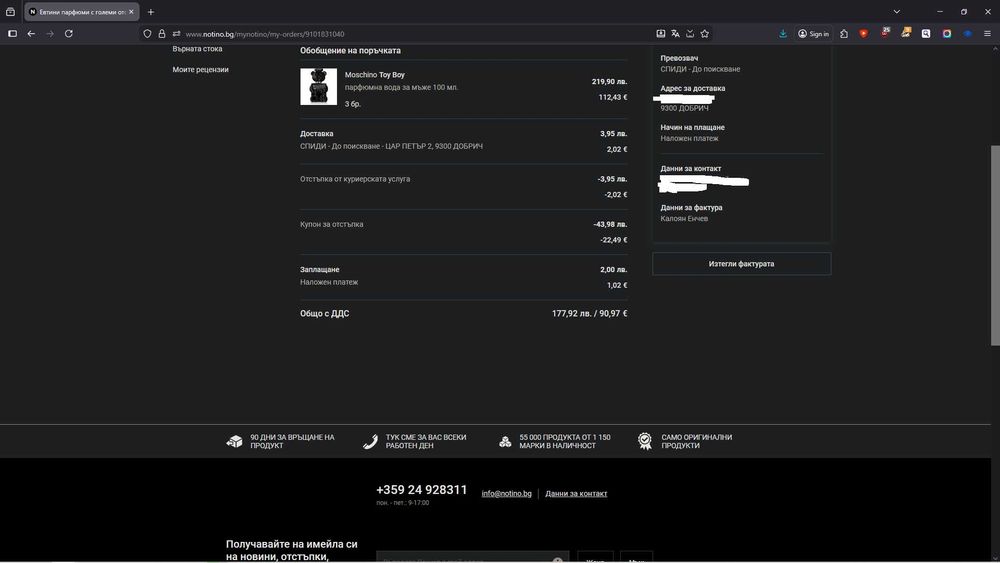Screen dimensions: 1000x563
Task: Select Купон за отстъпка label
Action: pyautogui.click(x=332, y=224)
